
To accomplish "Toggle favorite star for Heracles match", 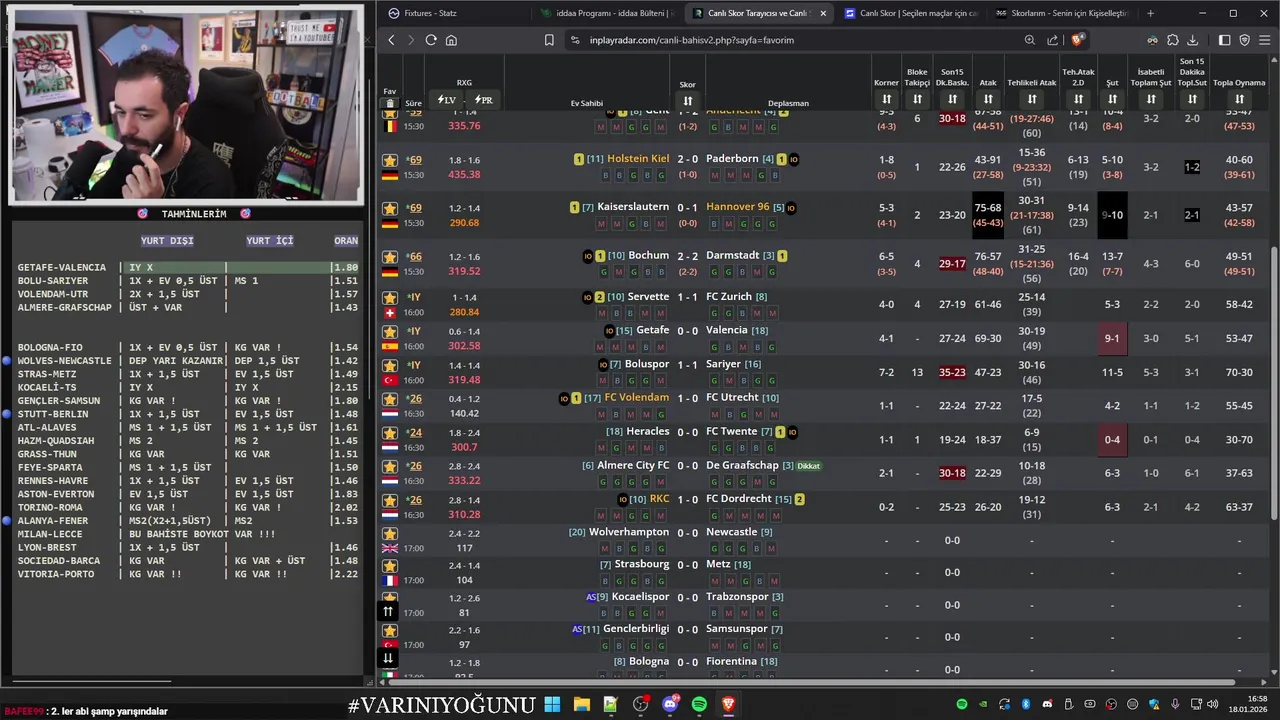I will coord(390,433).
